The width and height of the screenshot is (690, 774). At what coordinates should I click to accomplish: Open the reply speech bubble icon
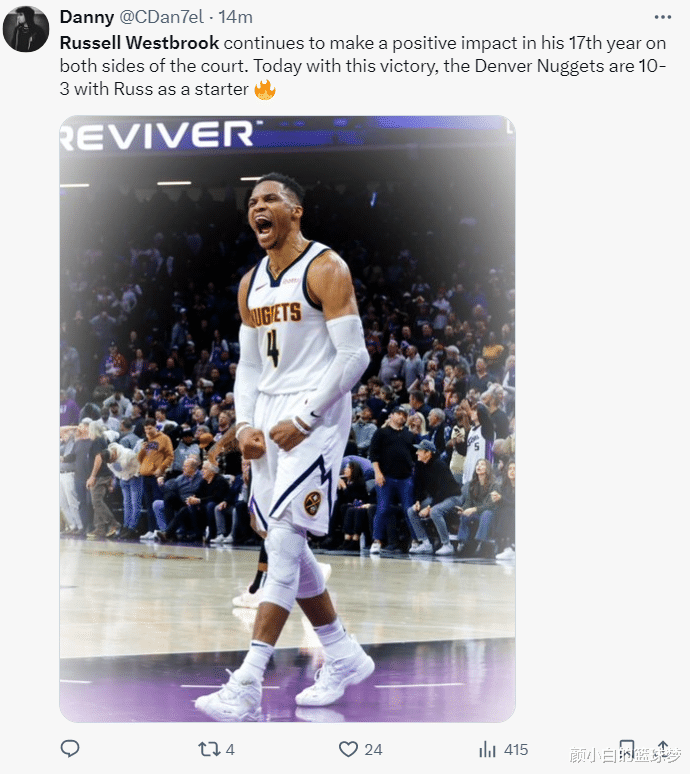pyautogui.click(x=70, y=749)
